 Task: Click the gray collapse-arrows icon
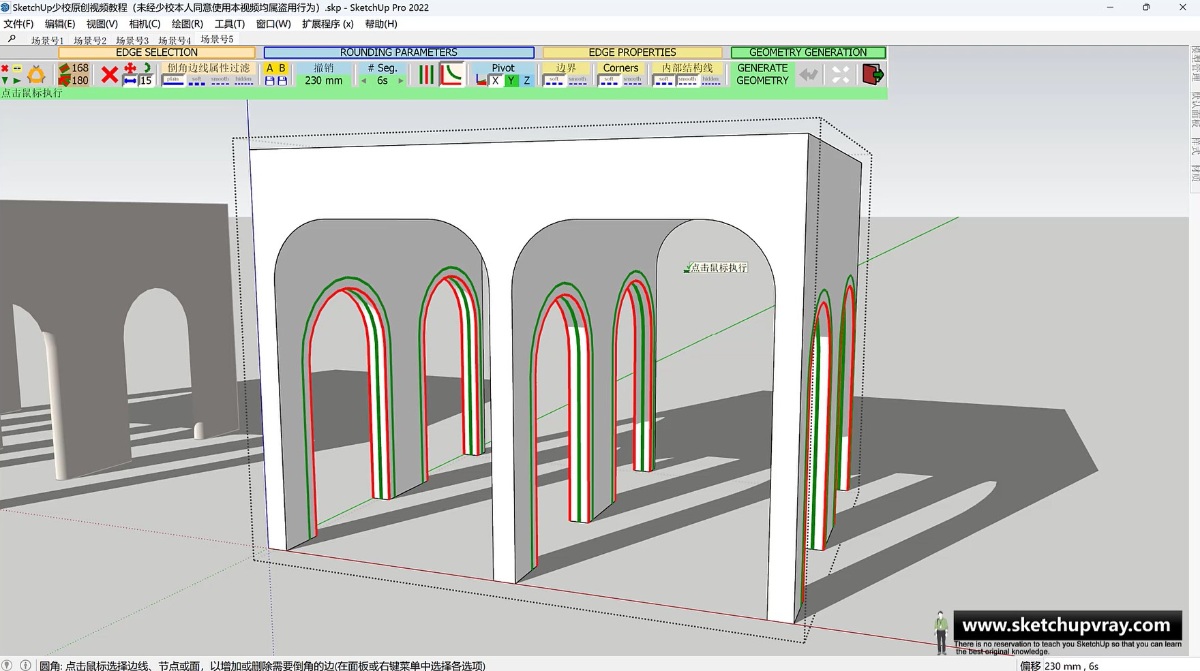pos(841,75)
